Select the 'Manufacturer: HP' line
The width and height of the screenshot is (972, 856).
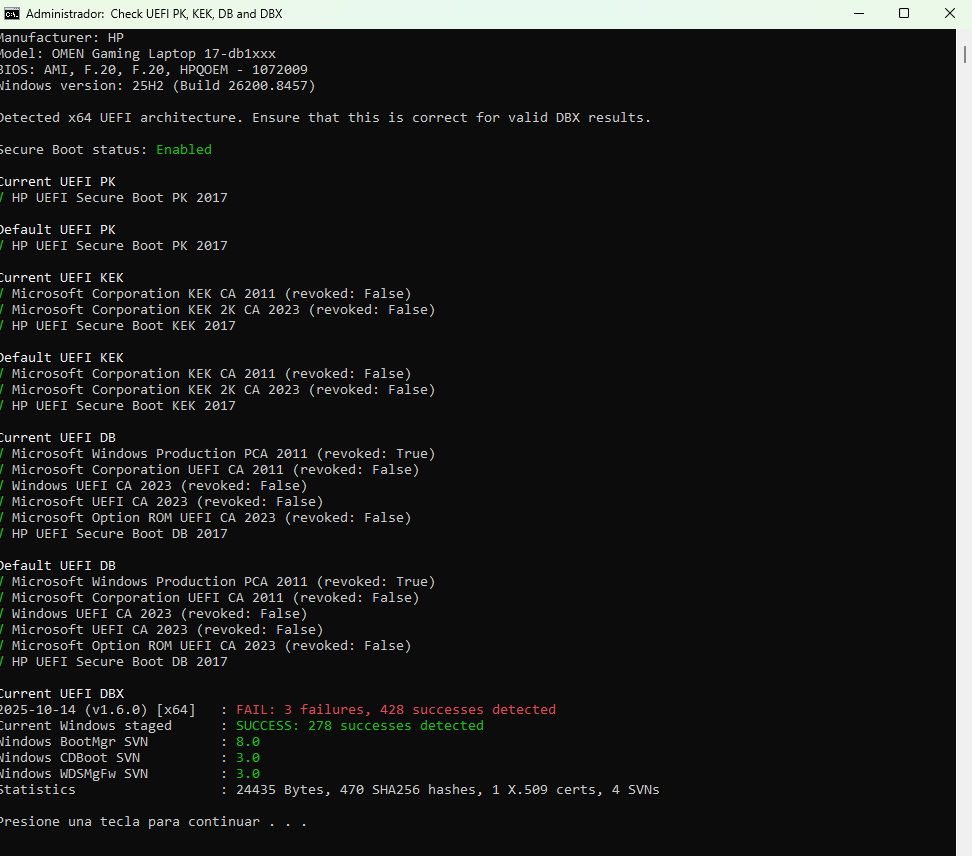coord(62,38)
